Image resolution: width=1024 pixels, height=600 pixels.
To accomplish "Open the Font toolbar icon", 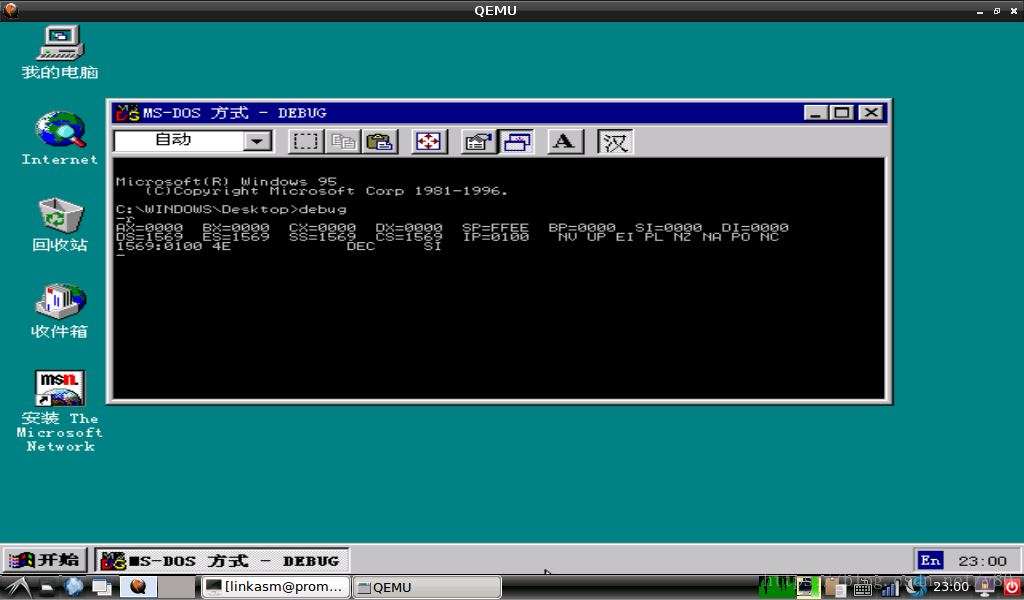I will (x=565, y=142).
